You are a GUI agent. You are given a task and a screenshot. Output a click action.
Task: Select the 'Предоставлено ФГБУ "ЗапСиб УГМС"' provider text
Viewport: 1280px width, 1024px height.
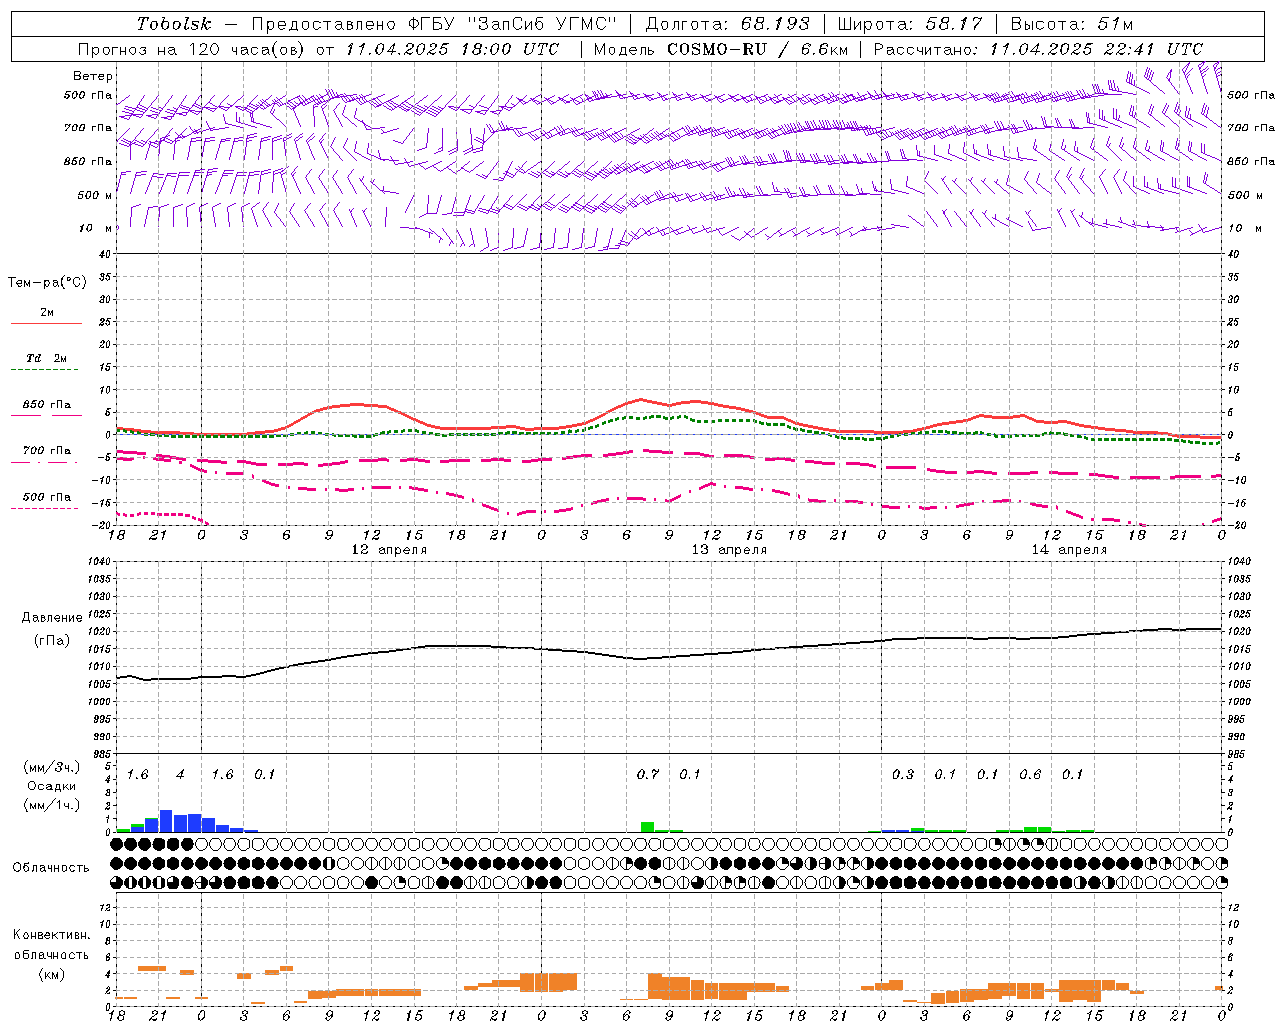[x=434, y=24]
